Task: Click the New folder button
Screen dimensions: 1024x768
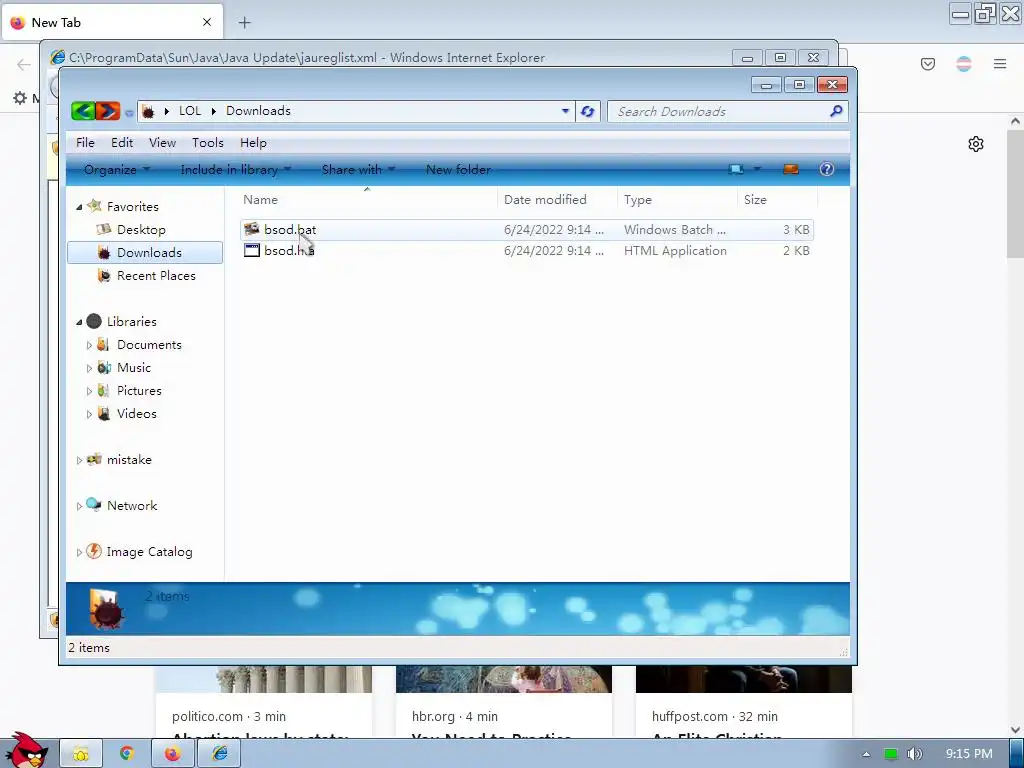Action: [458, 170]
